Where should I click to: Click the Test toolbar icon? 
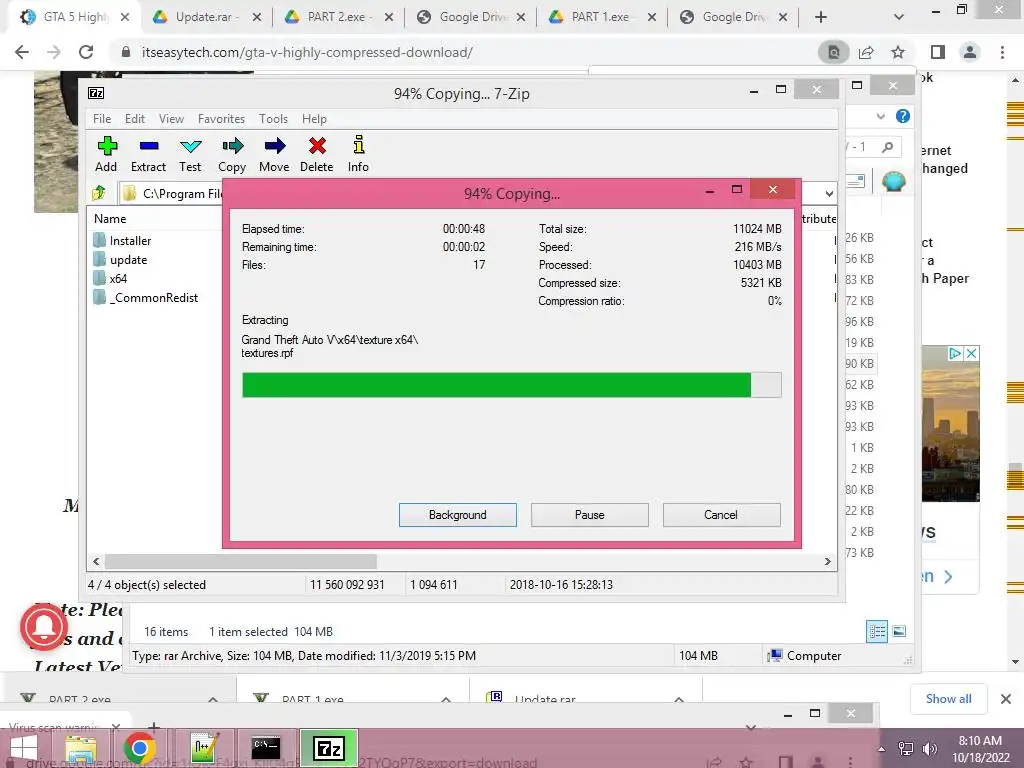(x=190, y=154)
